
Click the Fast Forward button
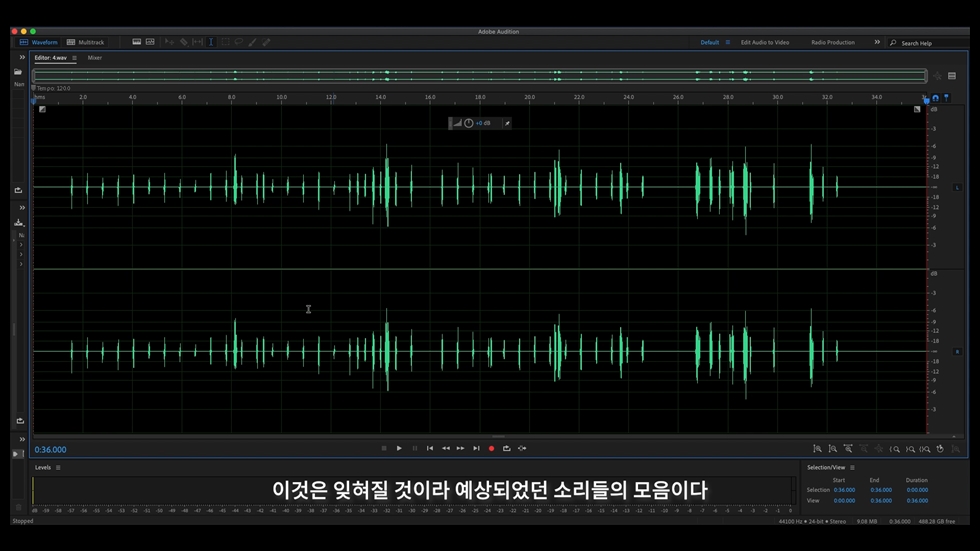pos(460,448)
